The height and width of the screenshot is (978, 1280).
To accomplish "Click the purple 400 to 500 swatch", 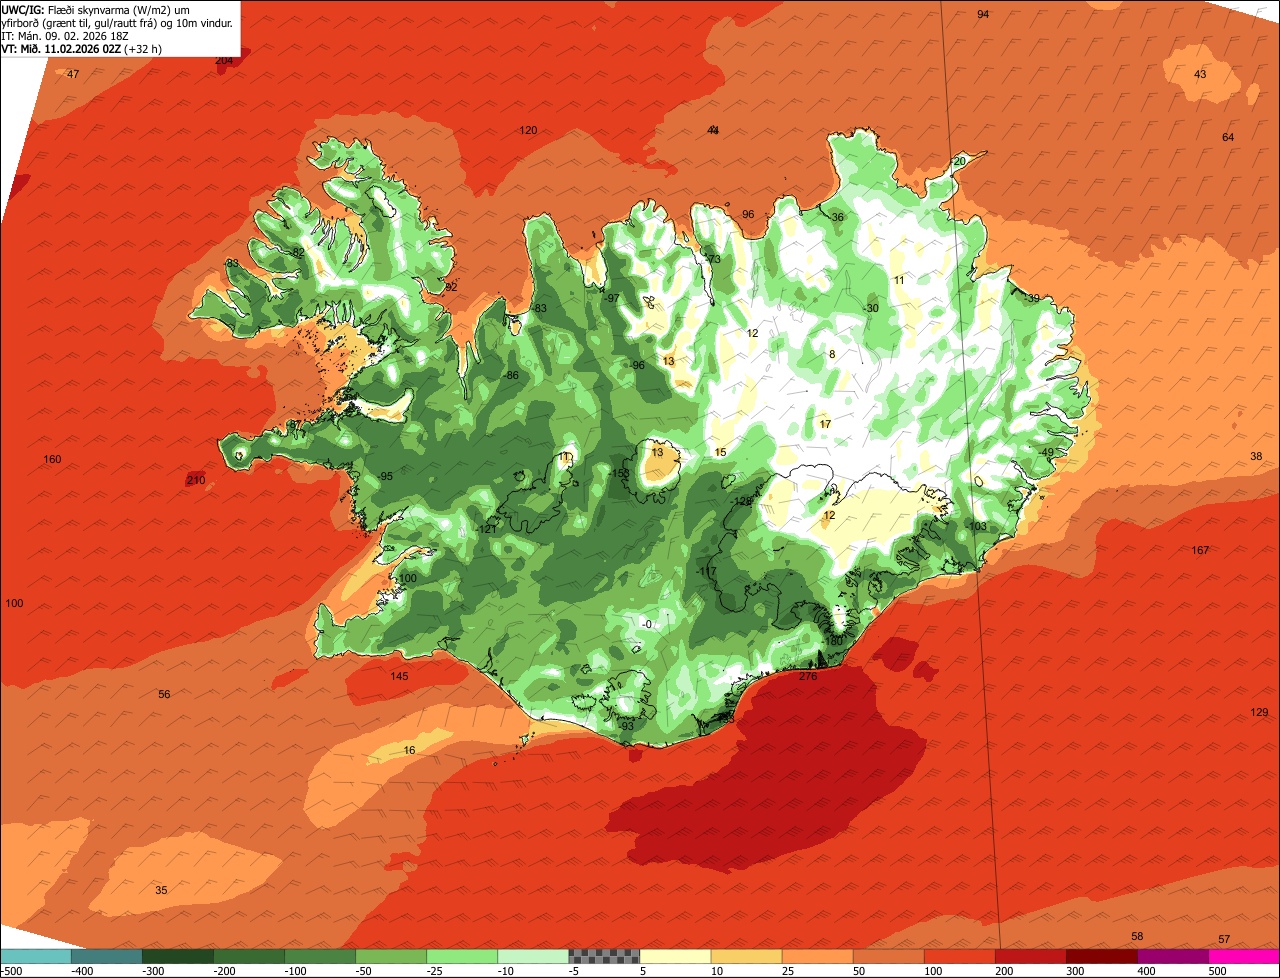I will tap(1172, 956).
